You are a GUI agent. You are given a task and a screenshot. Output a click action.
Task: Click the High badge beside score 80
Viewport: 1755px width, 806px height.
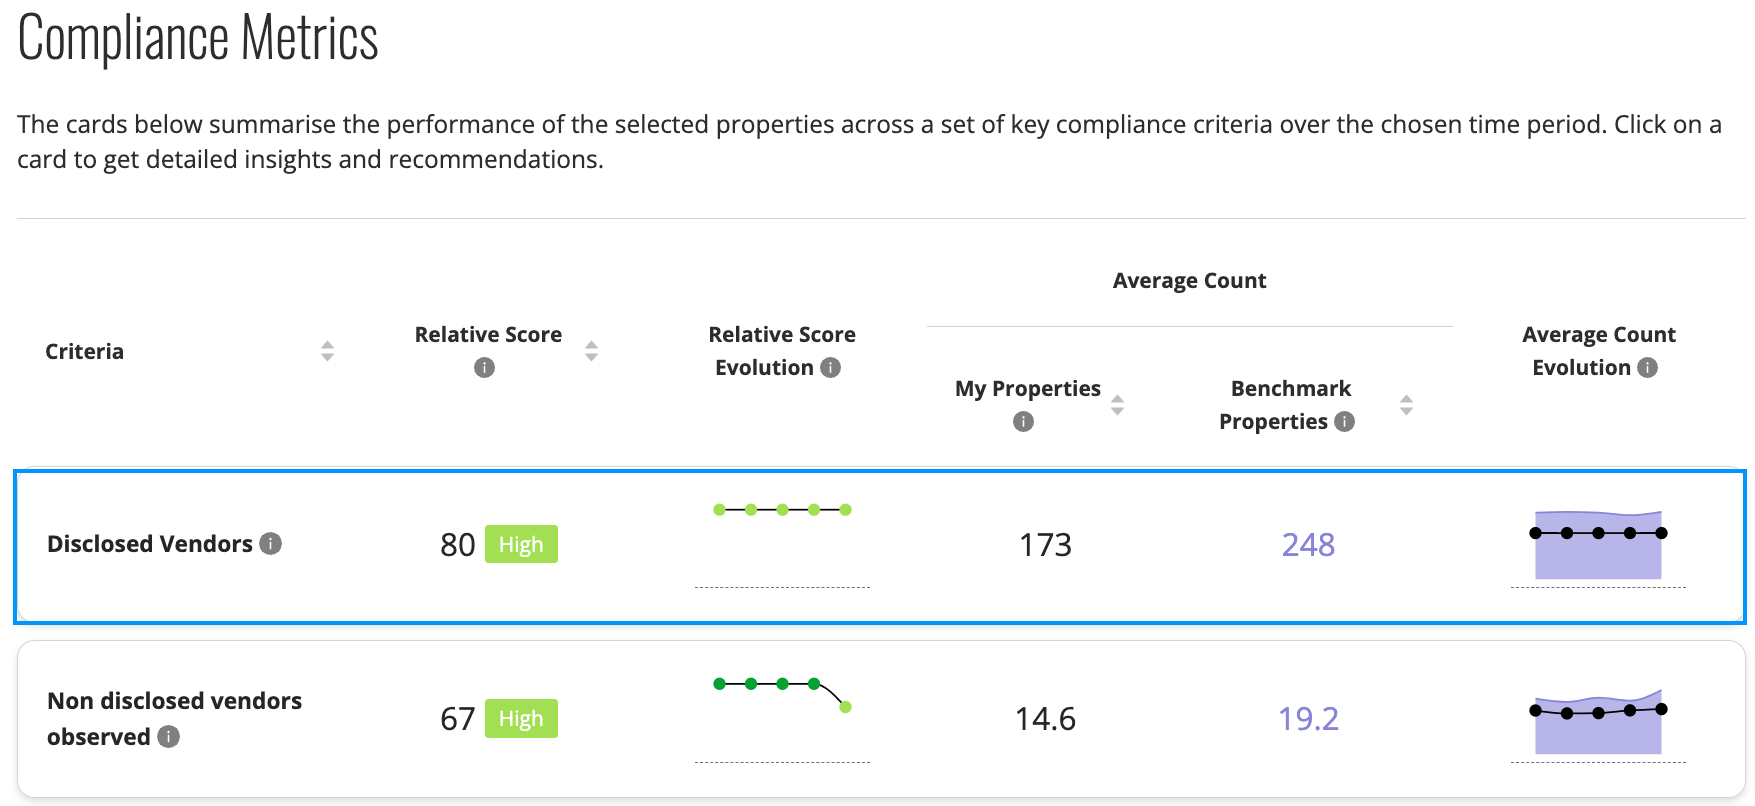(x=521, y=544)
